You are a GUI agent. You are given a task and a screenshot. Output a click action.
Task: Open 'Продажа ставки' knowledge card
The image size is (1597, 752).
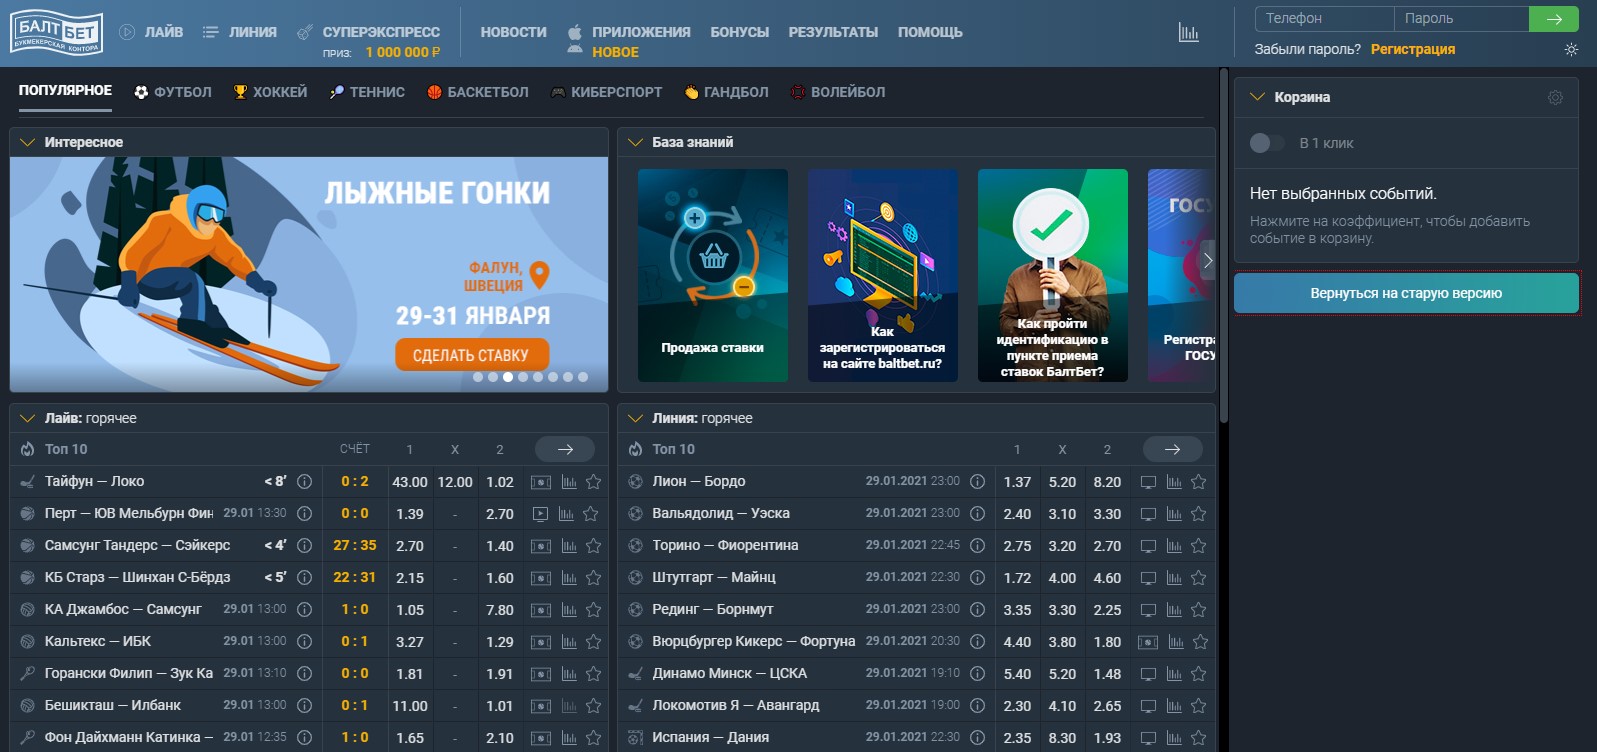click(x=713, y=275)
